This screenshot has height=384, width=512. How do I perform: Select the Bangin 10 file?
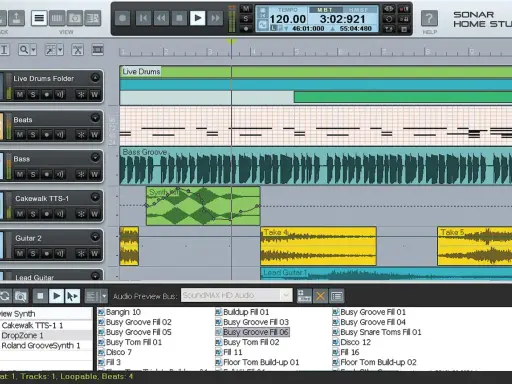pyautogui.click(x=119, y=312)
